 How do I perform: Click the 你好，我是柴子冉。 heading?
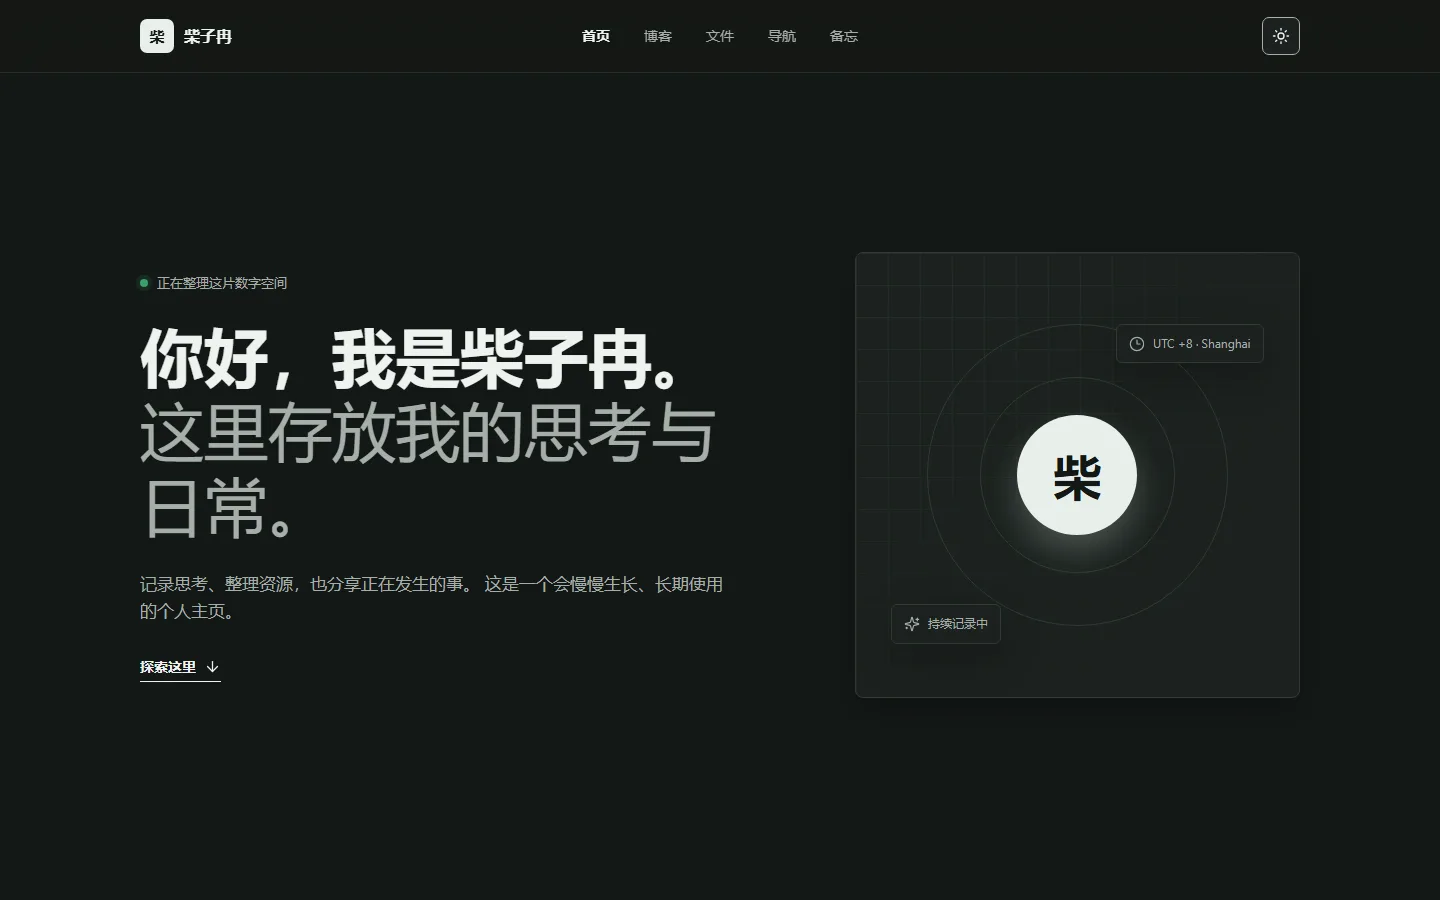[x=414, y=358]
